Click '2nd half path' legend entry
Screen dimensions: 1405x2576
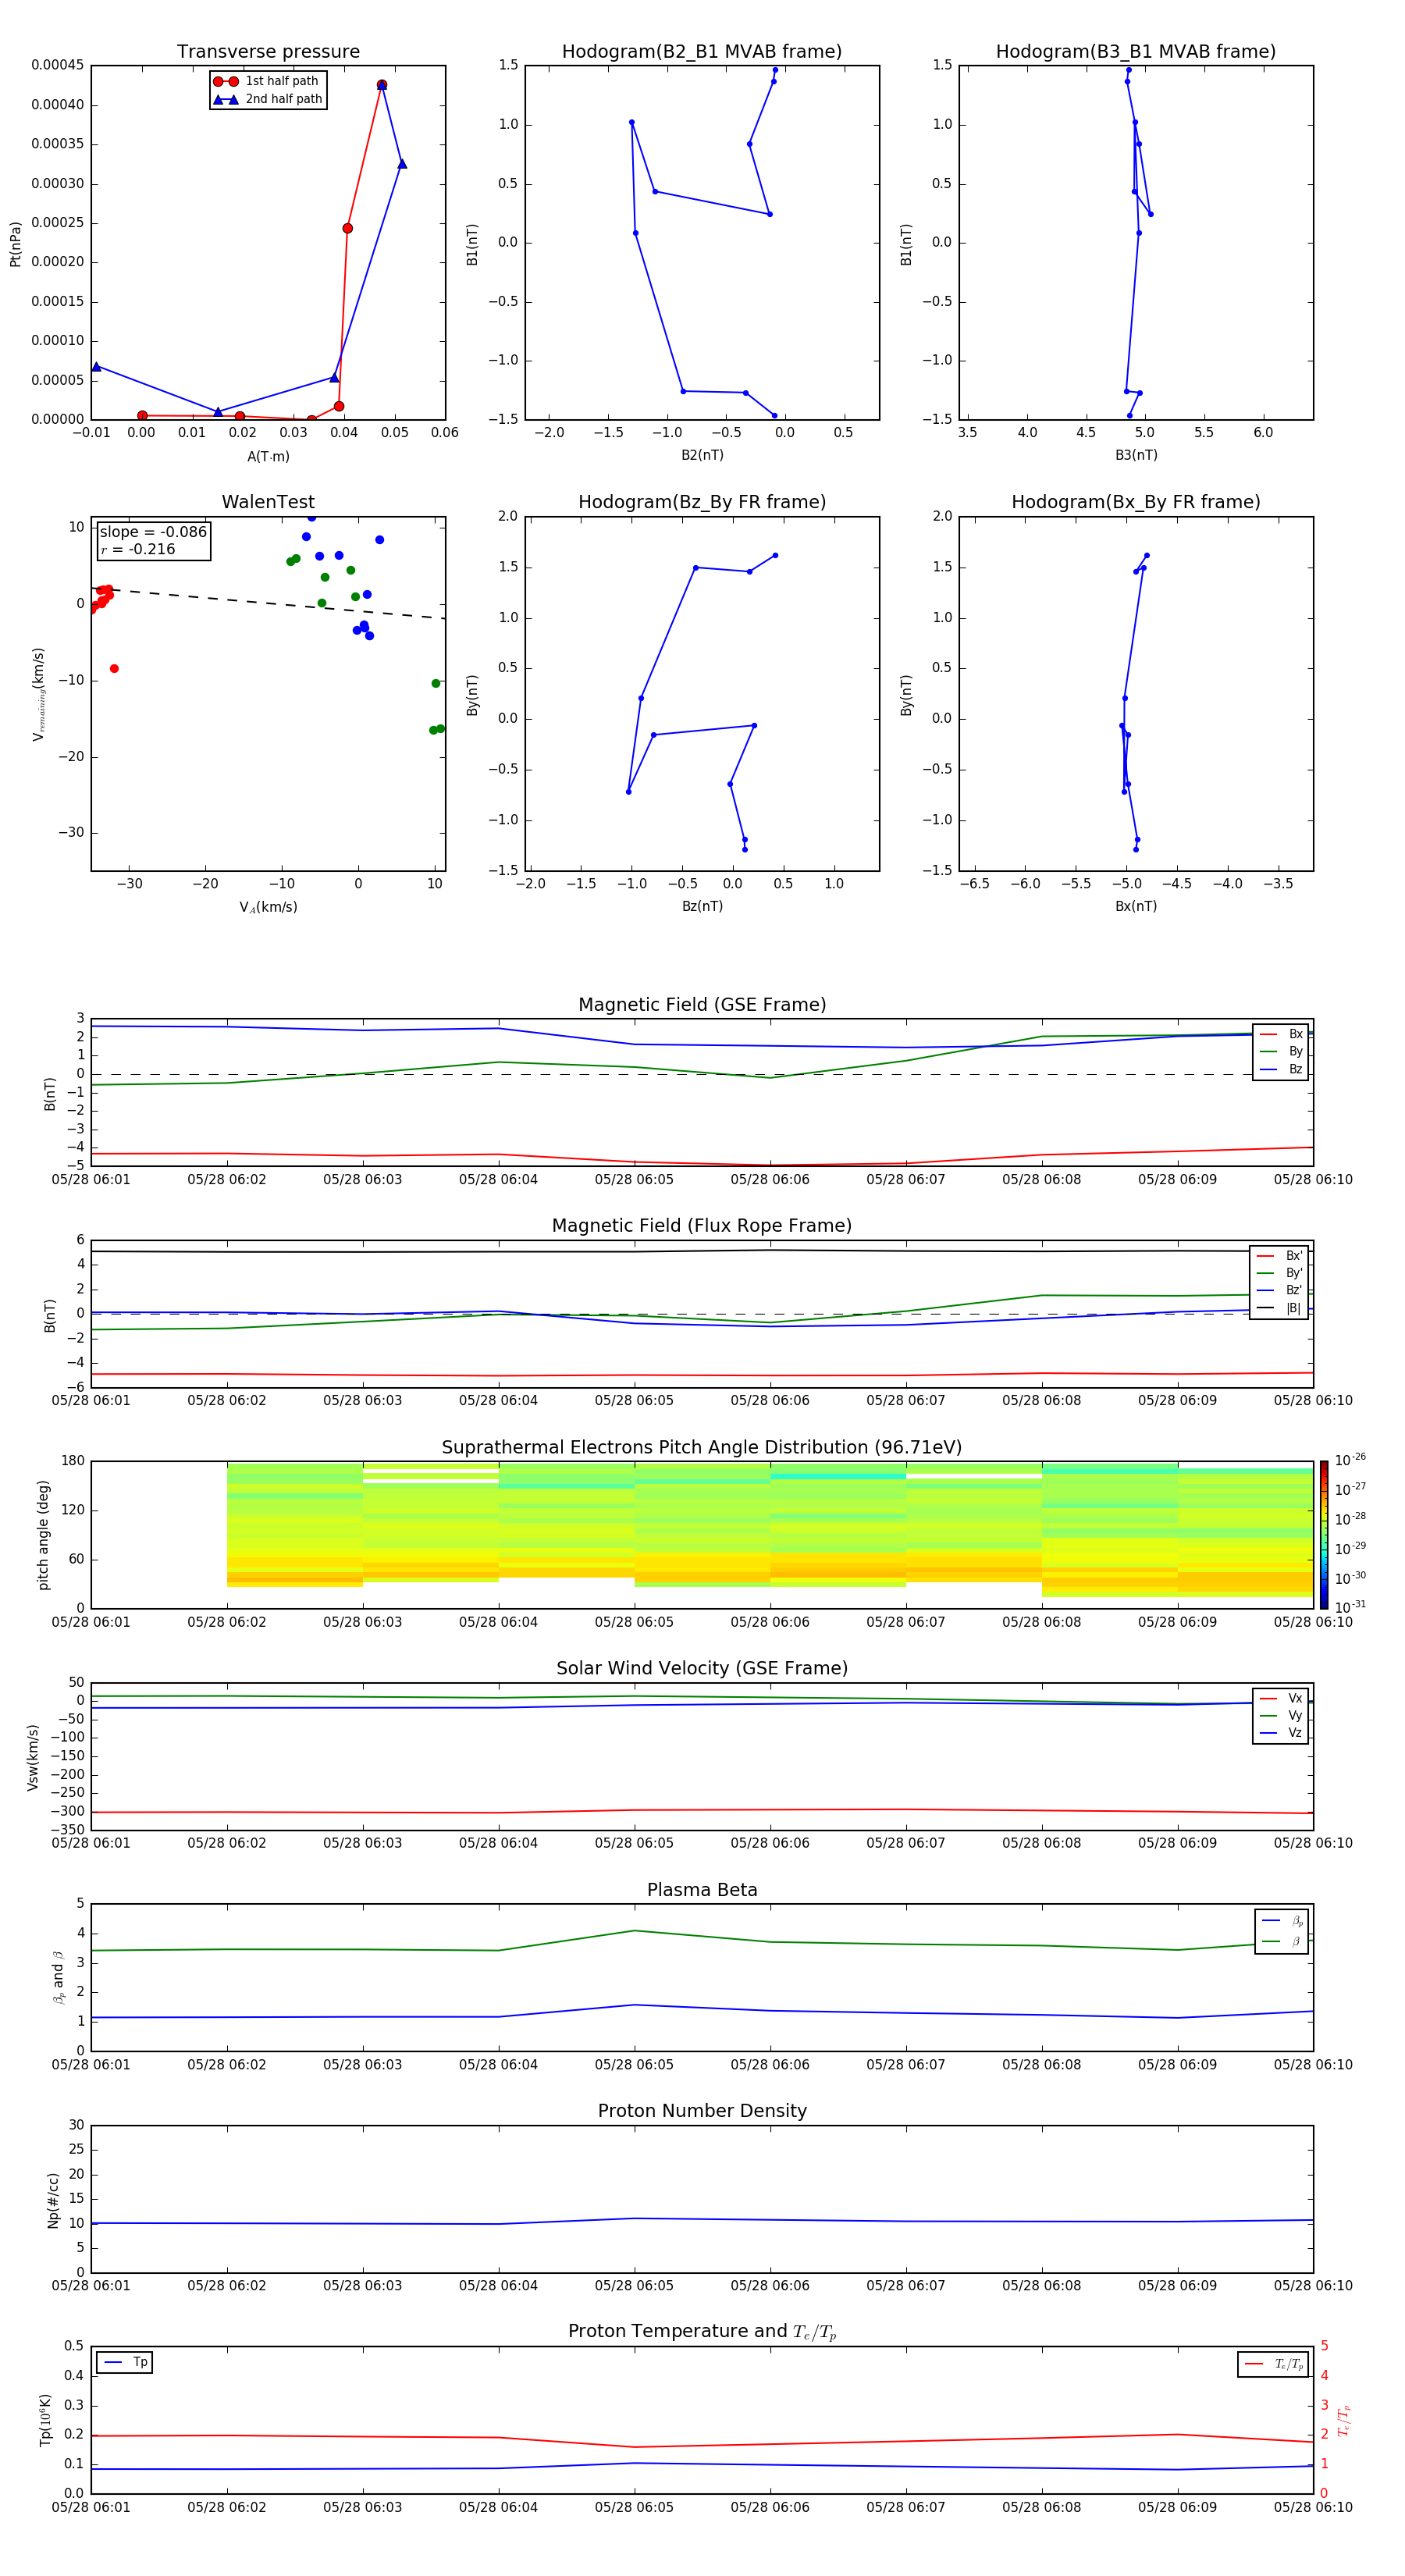(267, 99)
